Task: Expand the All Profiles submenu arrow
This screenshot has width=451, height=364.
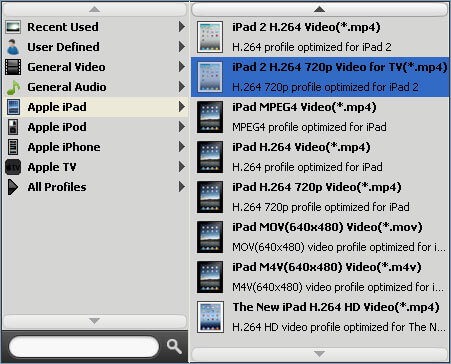Action: tap(182, 187)
